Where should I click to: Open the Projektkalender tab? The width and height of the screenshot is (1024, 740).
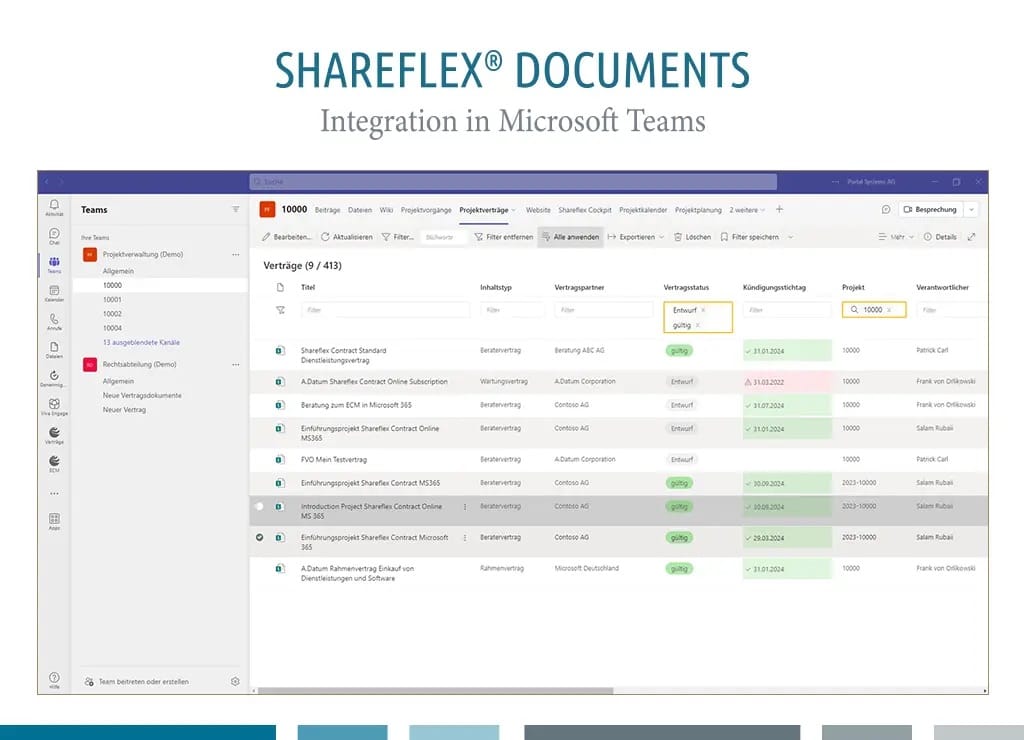(x=644, y=209)
